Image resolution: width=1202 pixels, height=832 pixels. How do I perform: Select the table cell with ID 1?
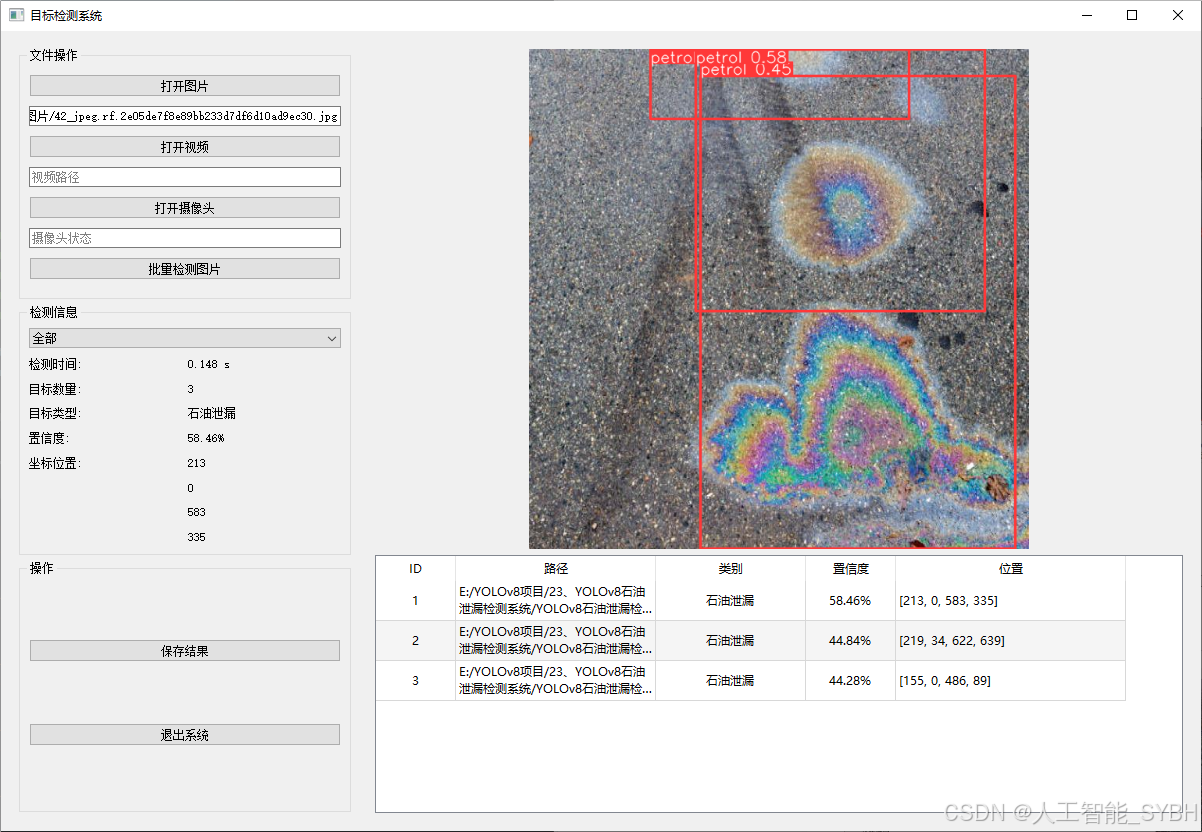[415, 601]
